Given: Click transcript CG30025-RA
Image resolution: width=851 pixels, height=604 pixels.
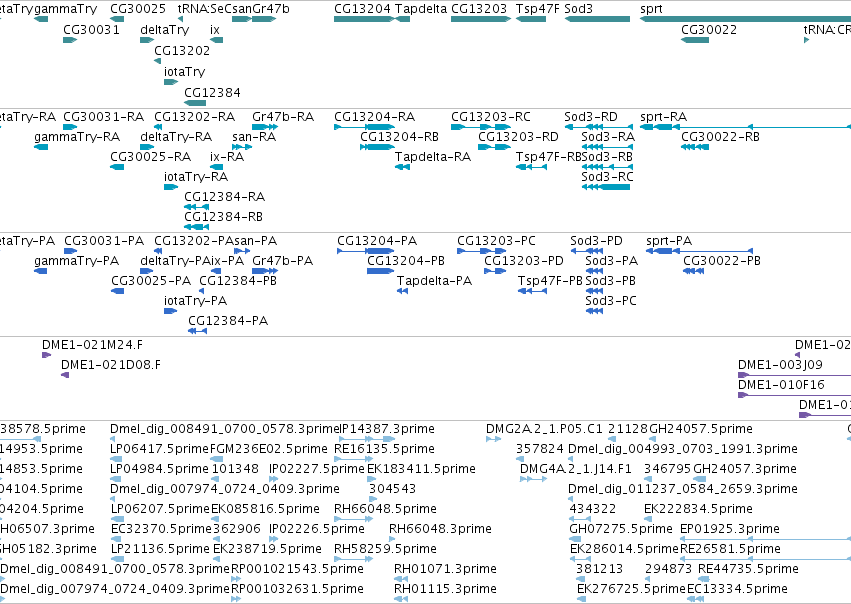Looking at the screenshot, I should tap(150, 157).
